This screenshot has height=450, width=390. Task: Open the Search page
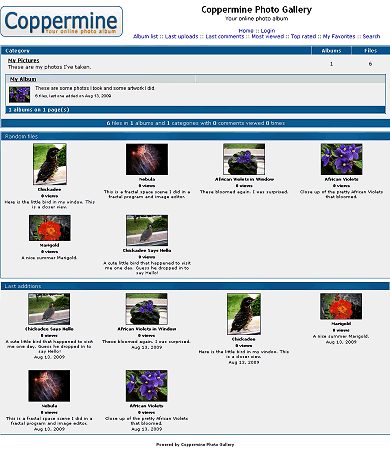371,36
